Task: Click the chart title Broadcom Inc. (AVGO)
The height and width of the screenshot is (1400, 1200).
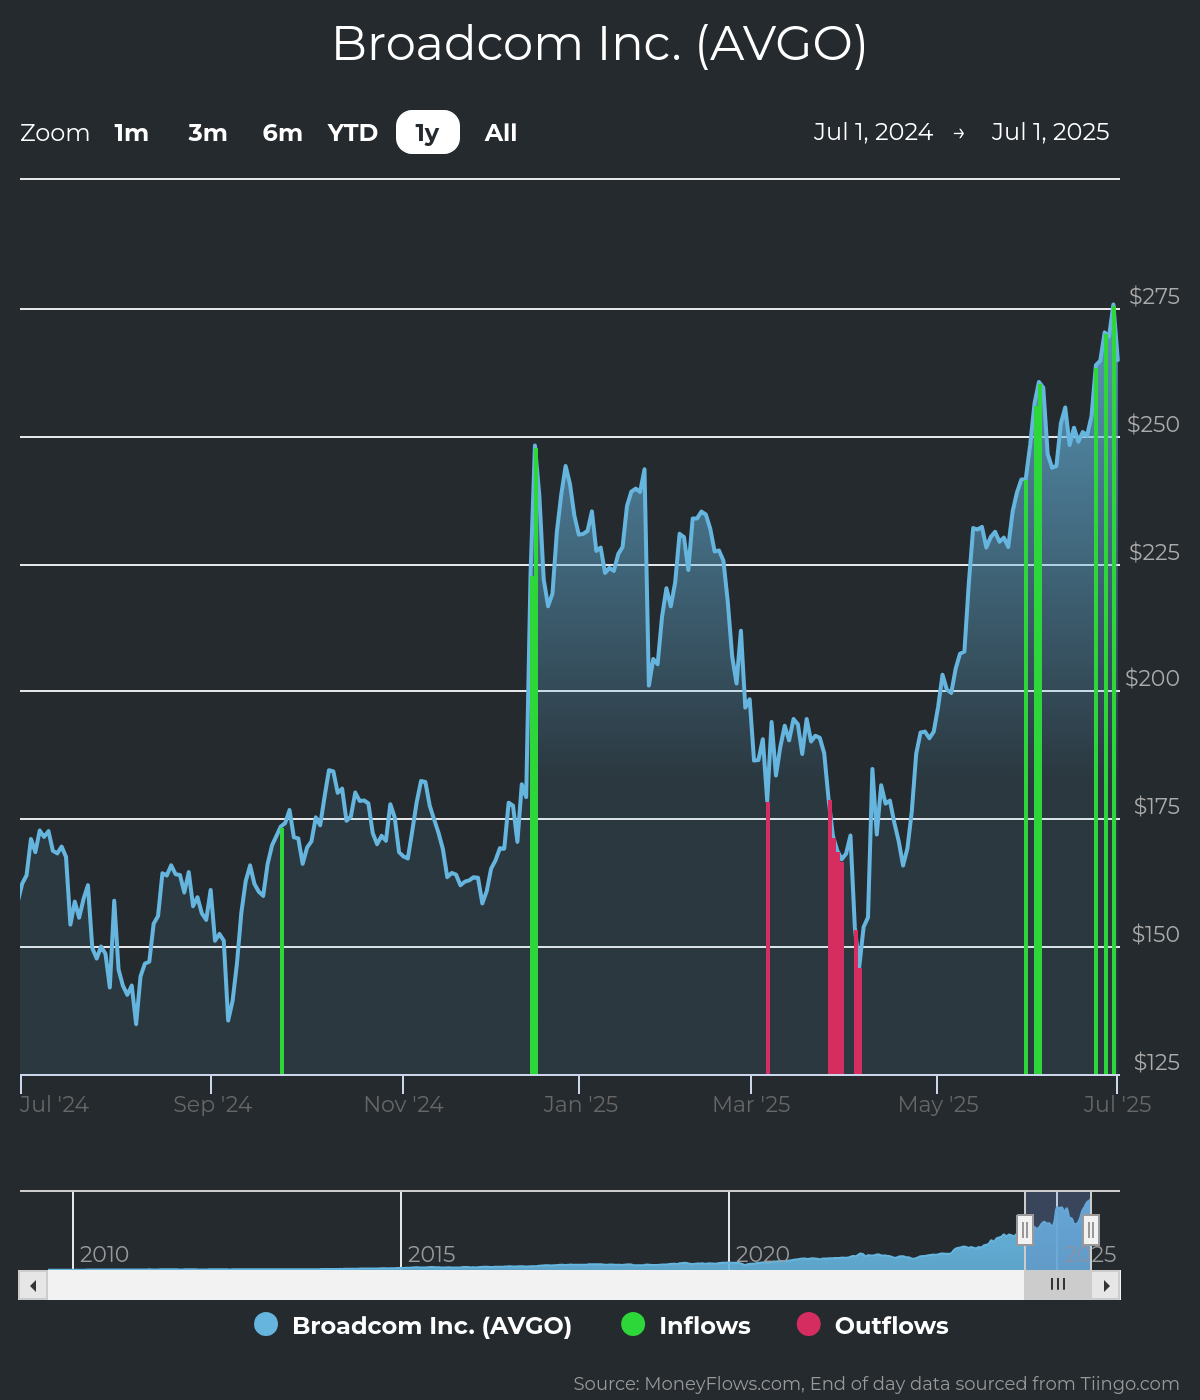Action: tap(600, 44)
